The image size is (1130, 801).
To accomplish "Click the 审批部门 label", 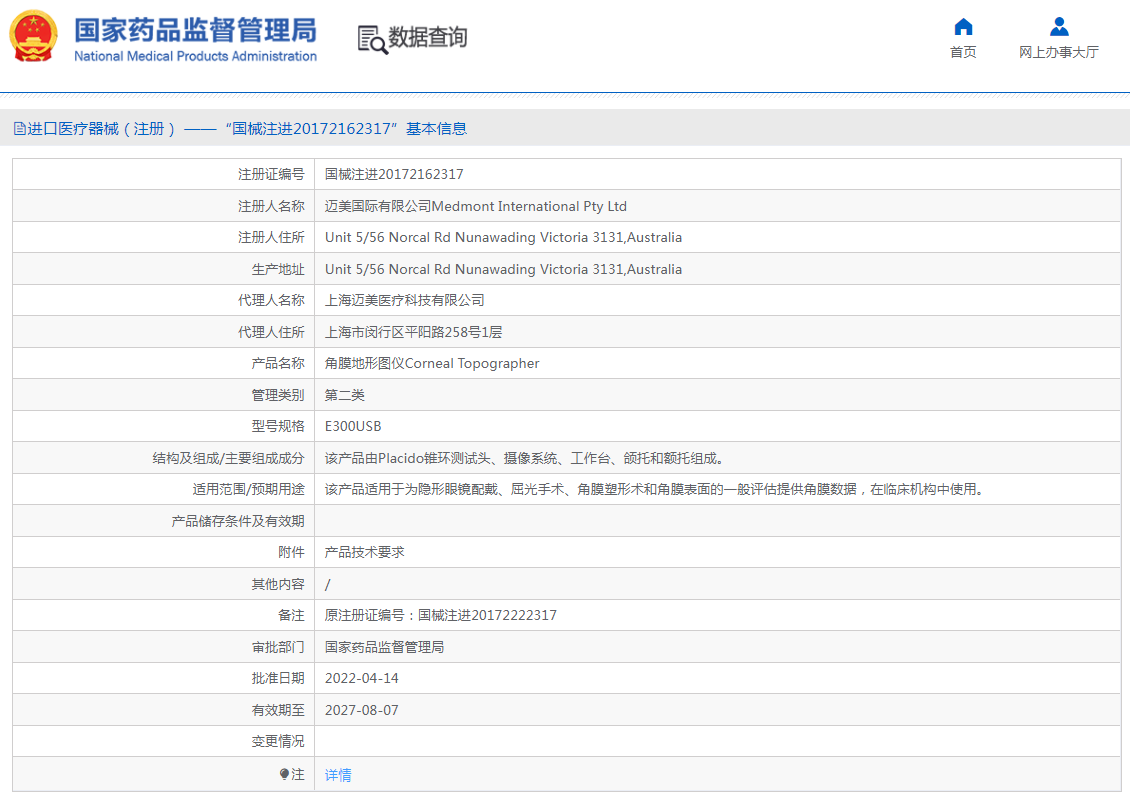I will click(277, 647).
